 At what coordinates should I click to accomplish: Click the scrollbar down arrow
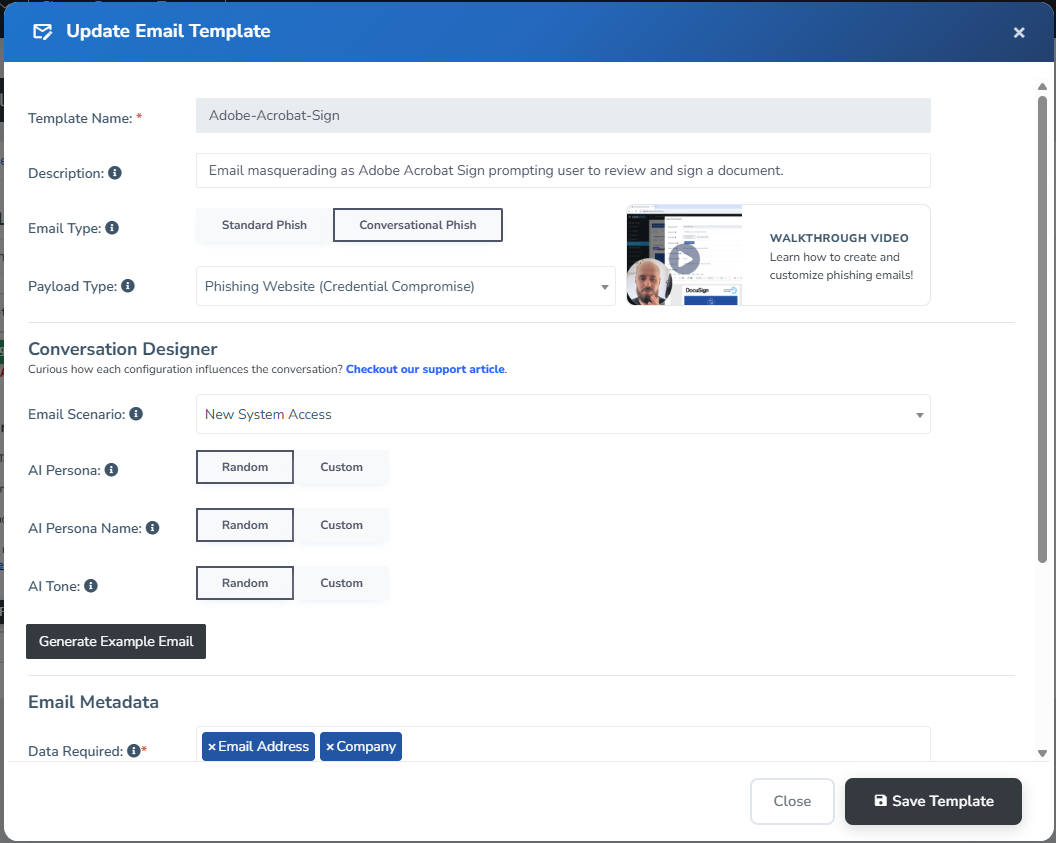(x=1042, y=753)
